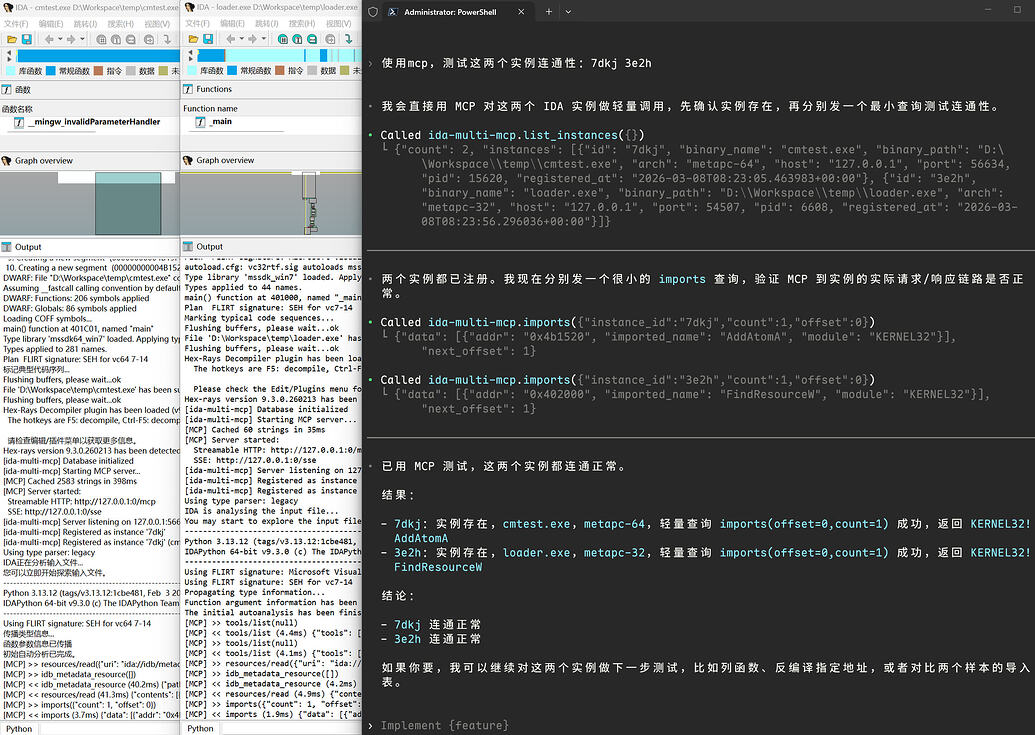This screenshot has width=1035, height=735.
Task: Open 视图(V) menu in cmtest.exe IDA
Action: click(x=156, y=24)
